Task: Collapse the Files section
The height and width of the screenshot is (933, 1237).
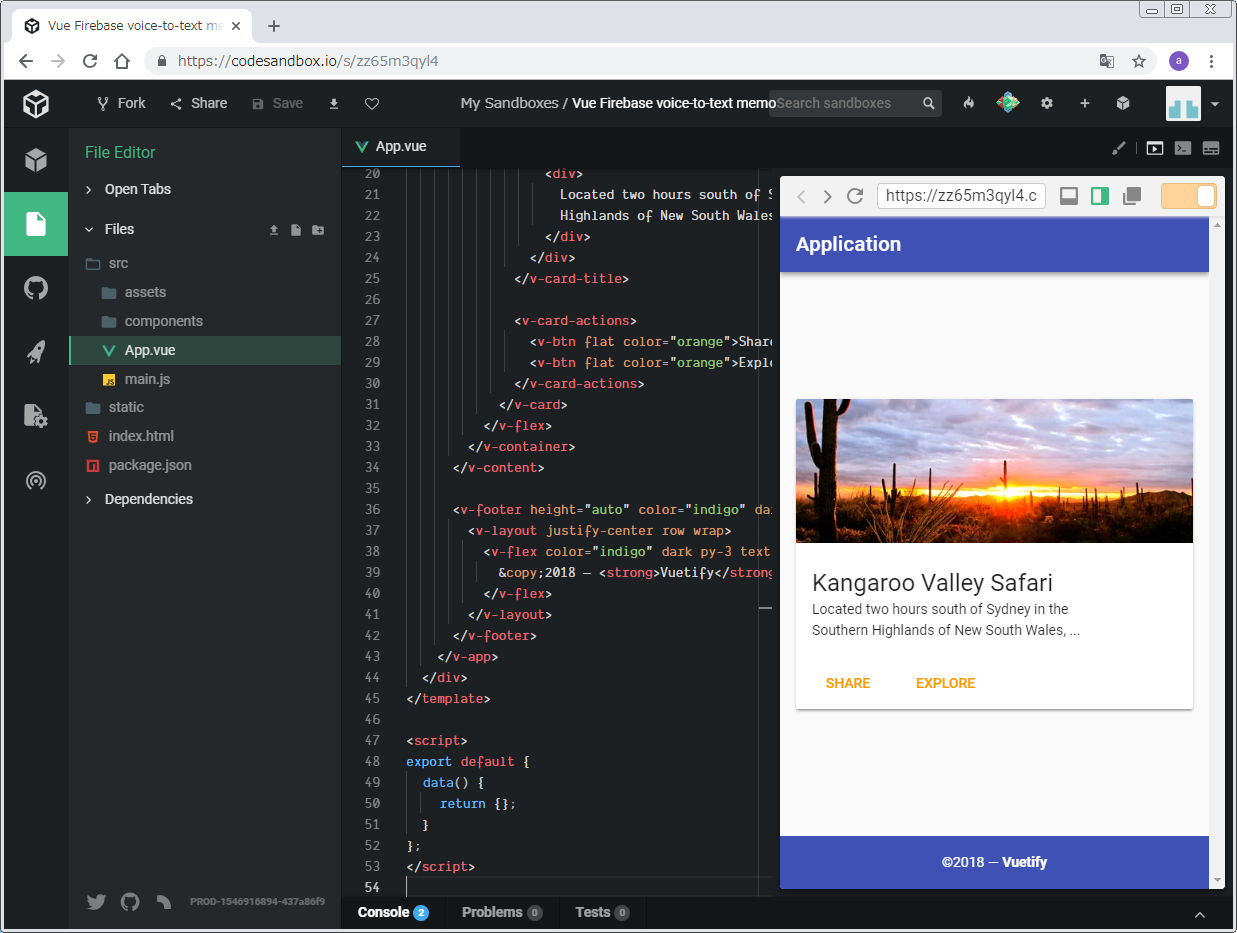Action: tap(119, 229)
